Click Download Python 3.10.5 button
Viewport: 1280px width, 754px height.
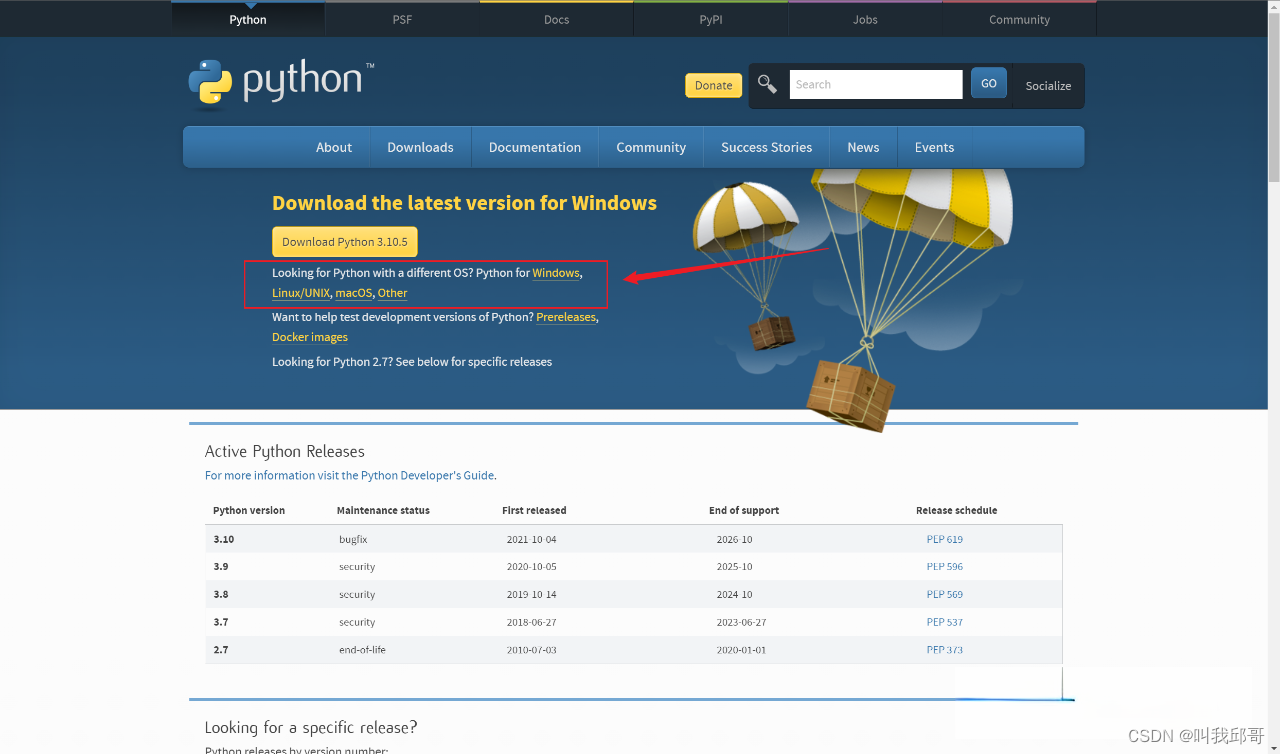coord(345,242)
